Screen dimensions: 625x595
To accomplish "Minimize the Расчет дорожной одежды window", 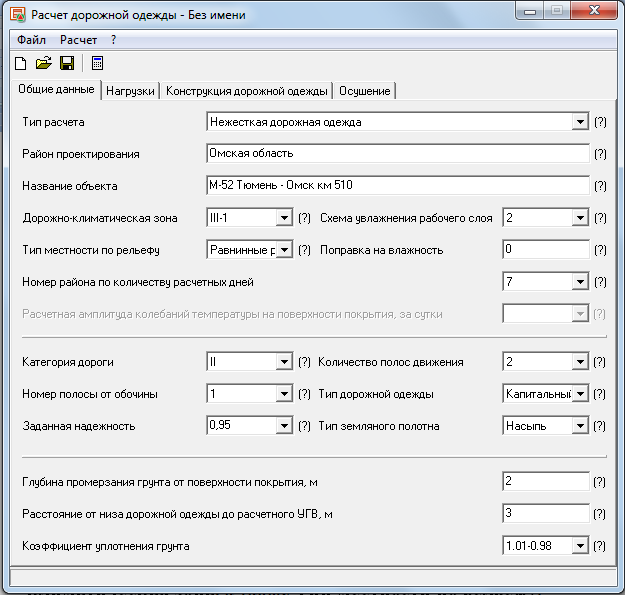I will tap(530, 11).
